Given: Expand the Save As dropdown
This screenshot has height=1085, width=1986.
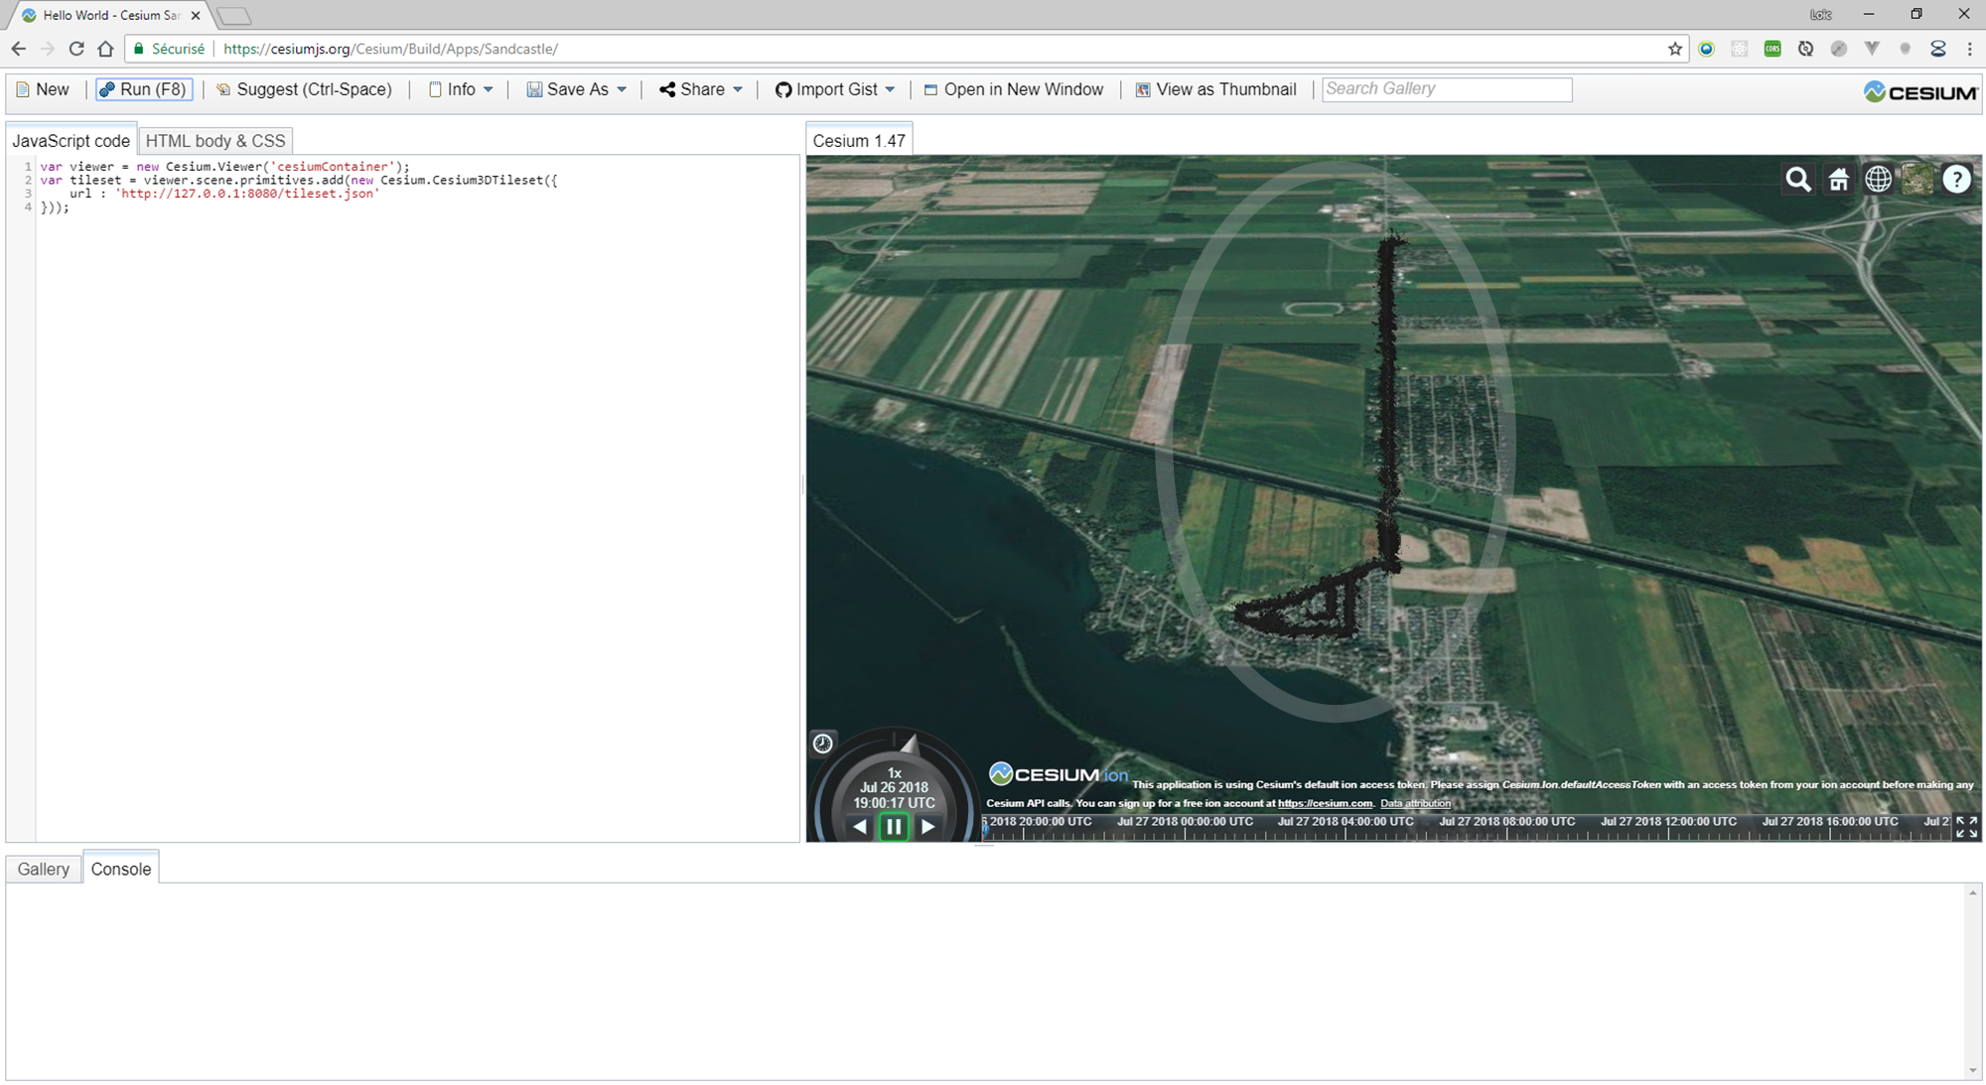Looking at the screenshot, I should click(577, 89).
